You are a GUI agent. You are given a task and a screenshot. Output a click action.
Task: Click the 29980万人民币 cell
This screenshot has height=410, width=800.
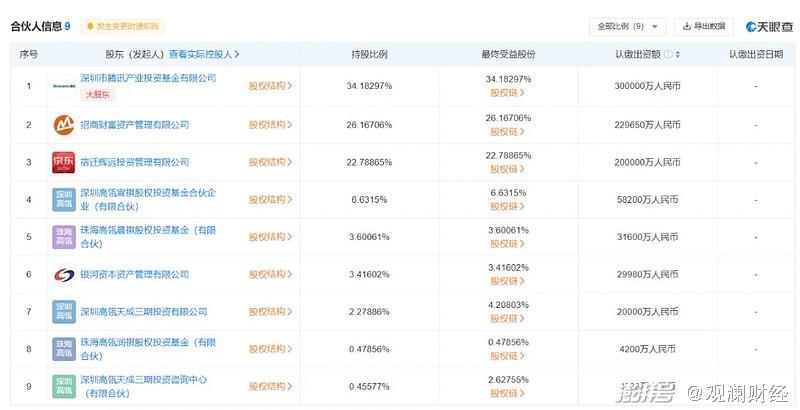tap(647, 274)
